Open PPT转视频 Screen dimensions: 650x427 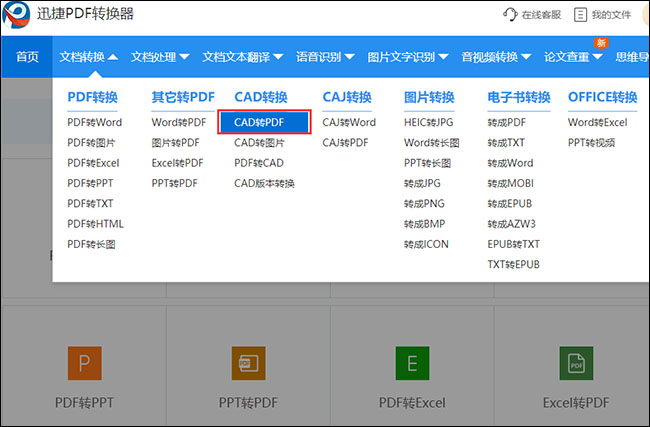click(592, 143)
